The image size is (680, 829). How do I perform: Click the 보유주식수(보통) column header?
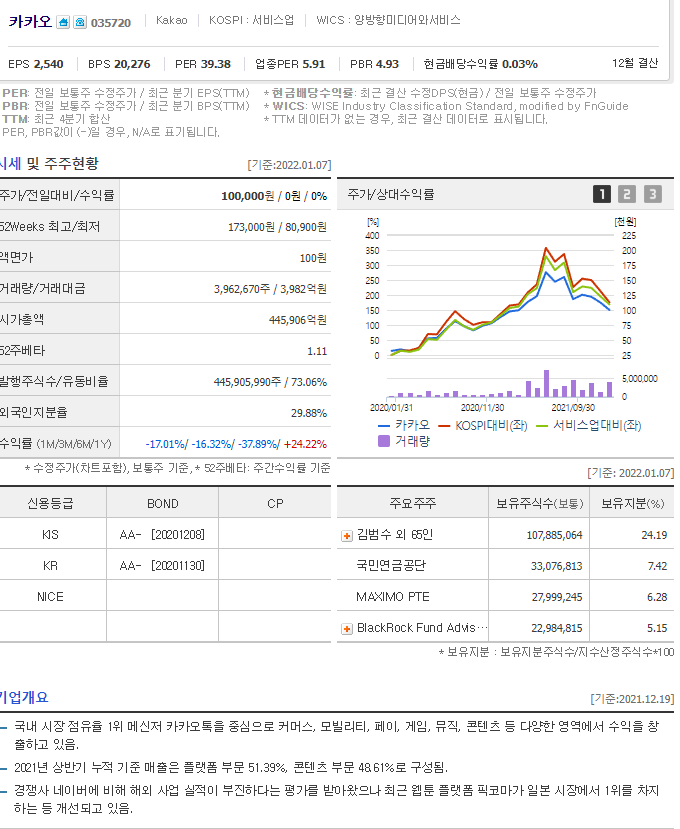(x=539, y=504)
